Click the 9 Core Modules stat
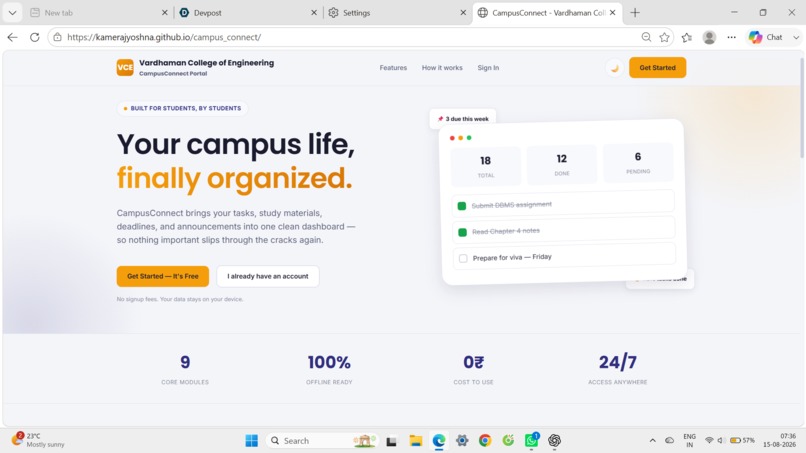 pos(185,369)
